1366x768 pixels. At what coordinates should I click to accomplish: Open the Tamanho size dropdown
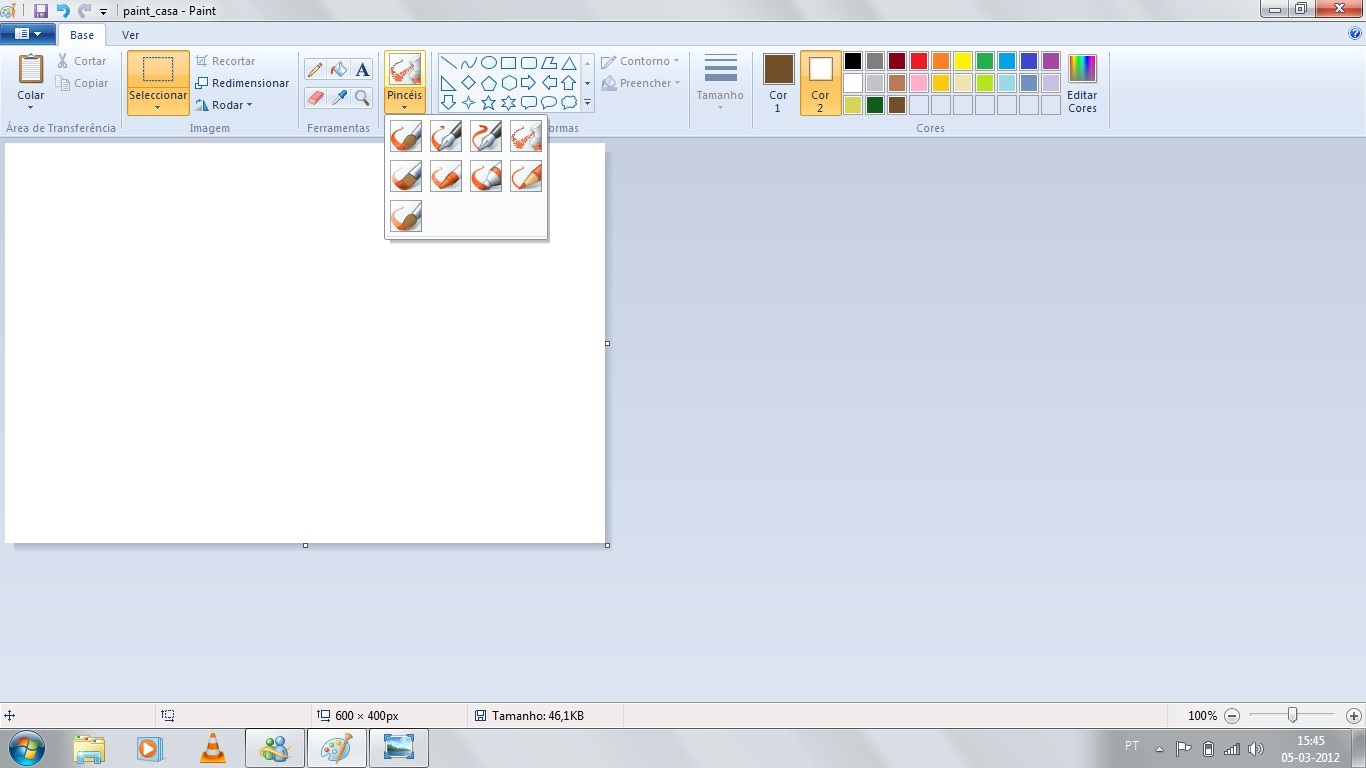pyautogui.click(x=719, y=93)
